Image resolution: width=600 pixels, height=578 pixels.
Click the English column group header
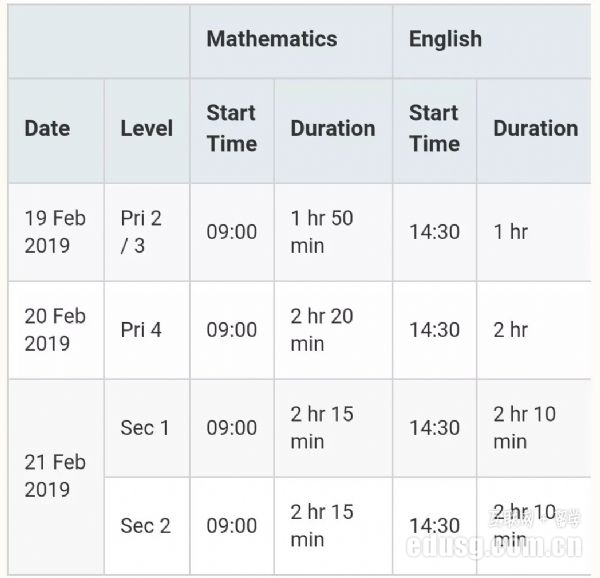point(445,40)
